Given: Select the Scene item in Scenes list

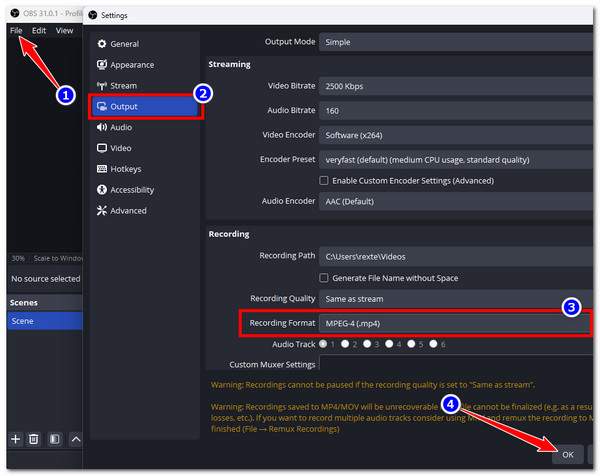Looking at the screenshot, I should pos(45,321).
